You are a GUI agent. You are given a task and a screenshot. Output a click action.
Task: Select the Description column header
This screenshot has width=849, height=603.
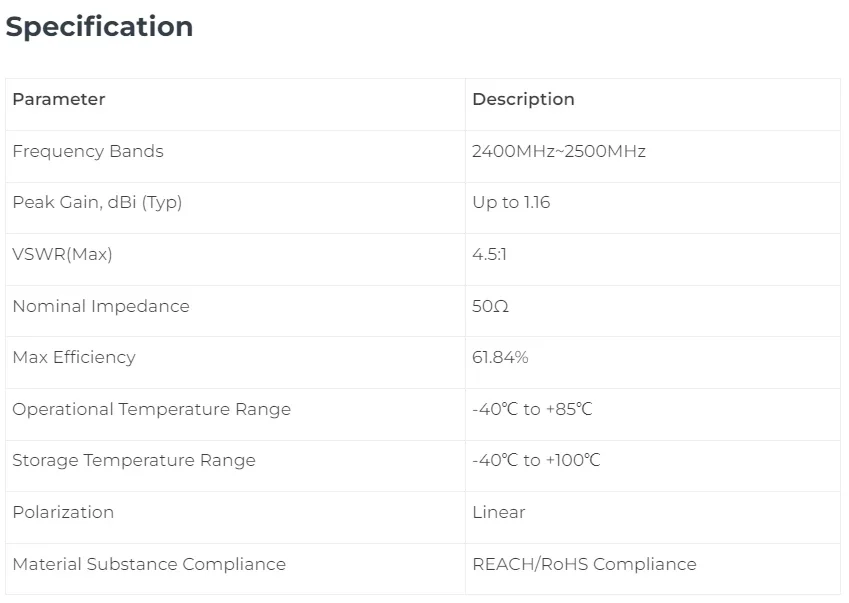523,99
